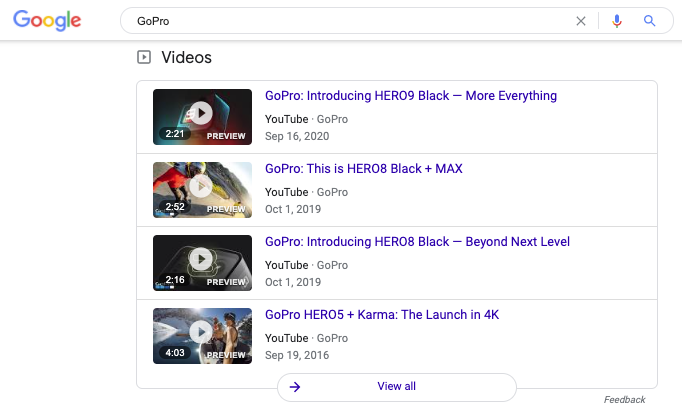682x419 pixels.
Task: Click the 4:03 duration badge on thumbnail
Action: (175, 353)
